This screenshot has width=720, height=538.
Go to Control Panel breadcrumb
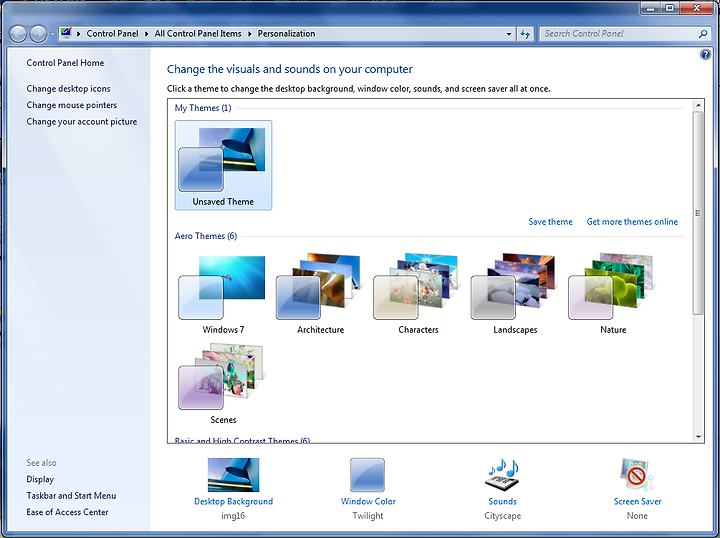point(112,34)
